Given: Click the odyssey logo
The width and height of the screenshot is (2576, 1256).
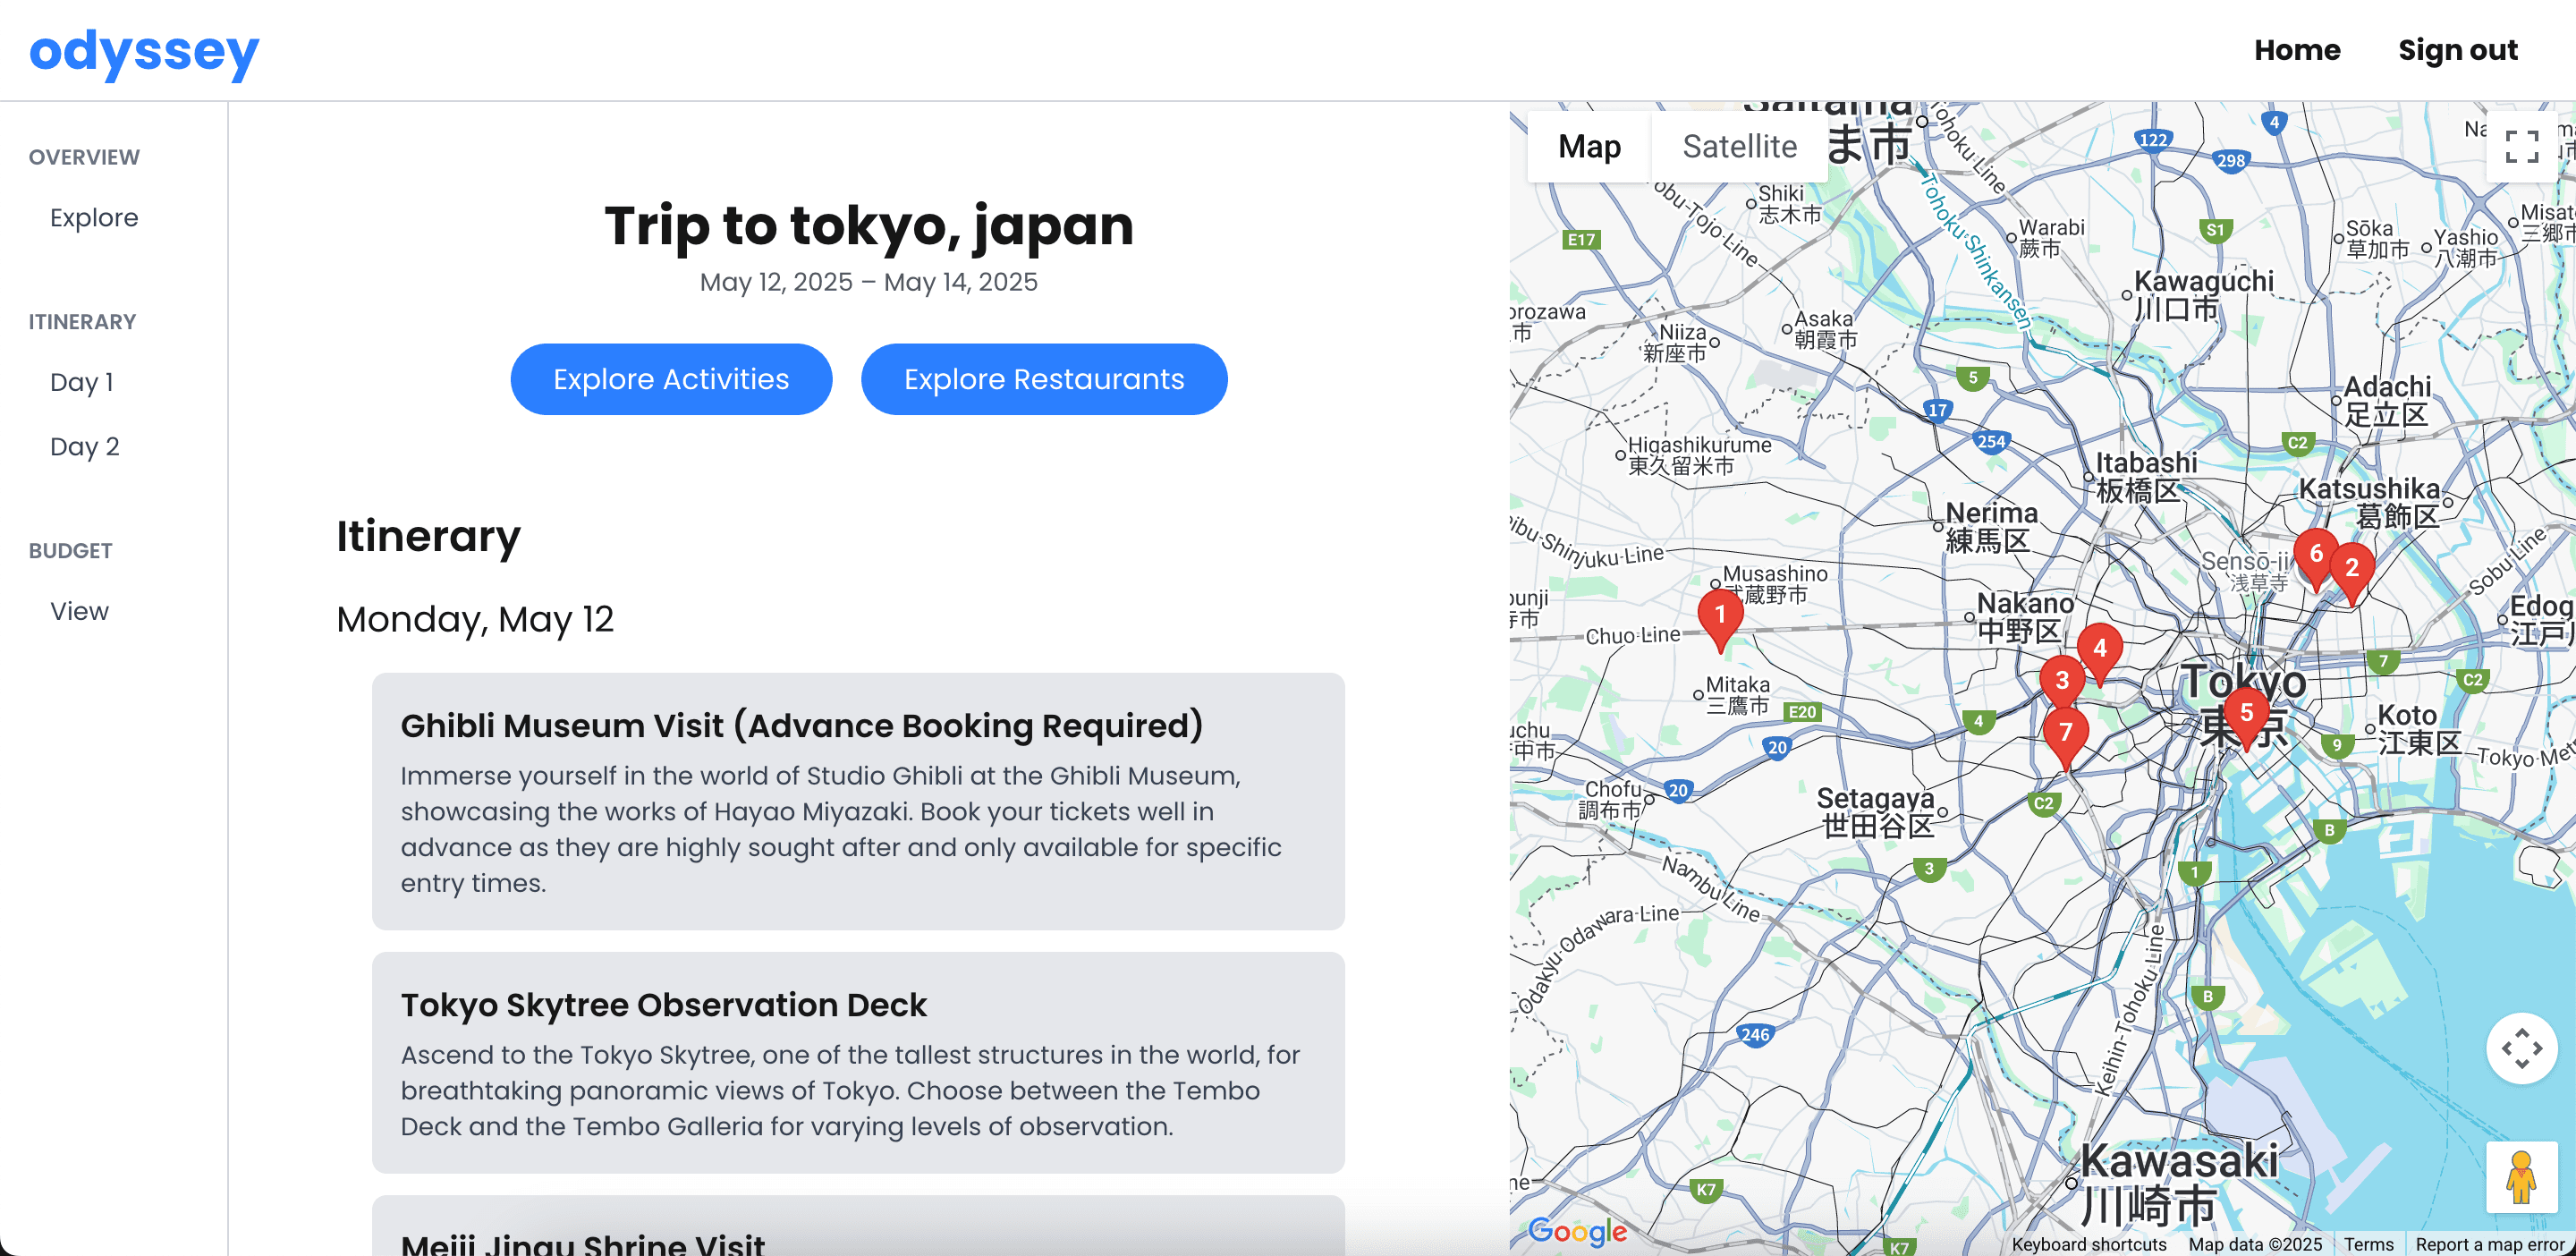Looking at the screenshot, I should pyautogui.click(x=144, y=51).
